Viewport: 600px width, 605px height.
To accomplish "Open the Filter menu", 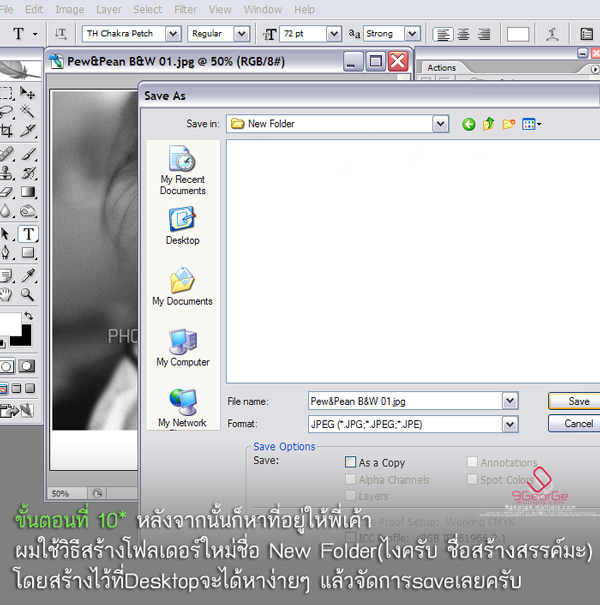I will (185, 9).
